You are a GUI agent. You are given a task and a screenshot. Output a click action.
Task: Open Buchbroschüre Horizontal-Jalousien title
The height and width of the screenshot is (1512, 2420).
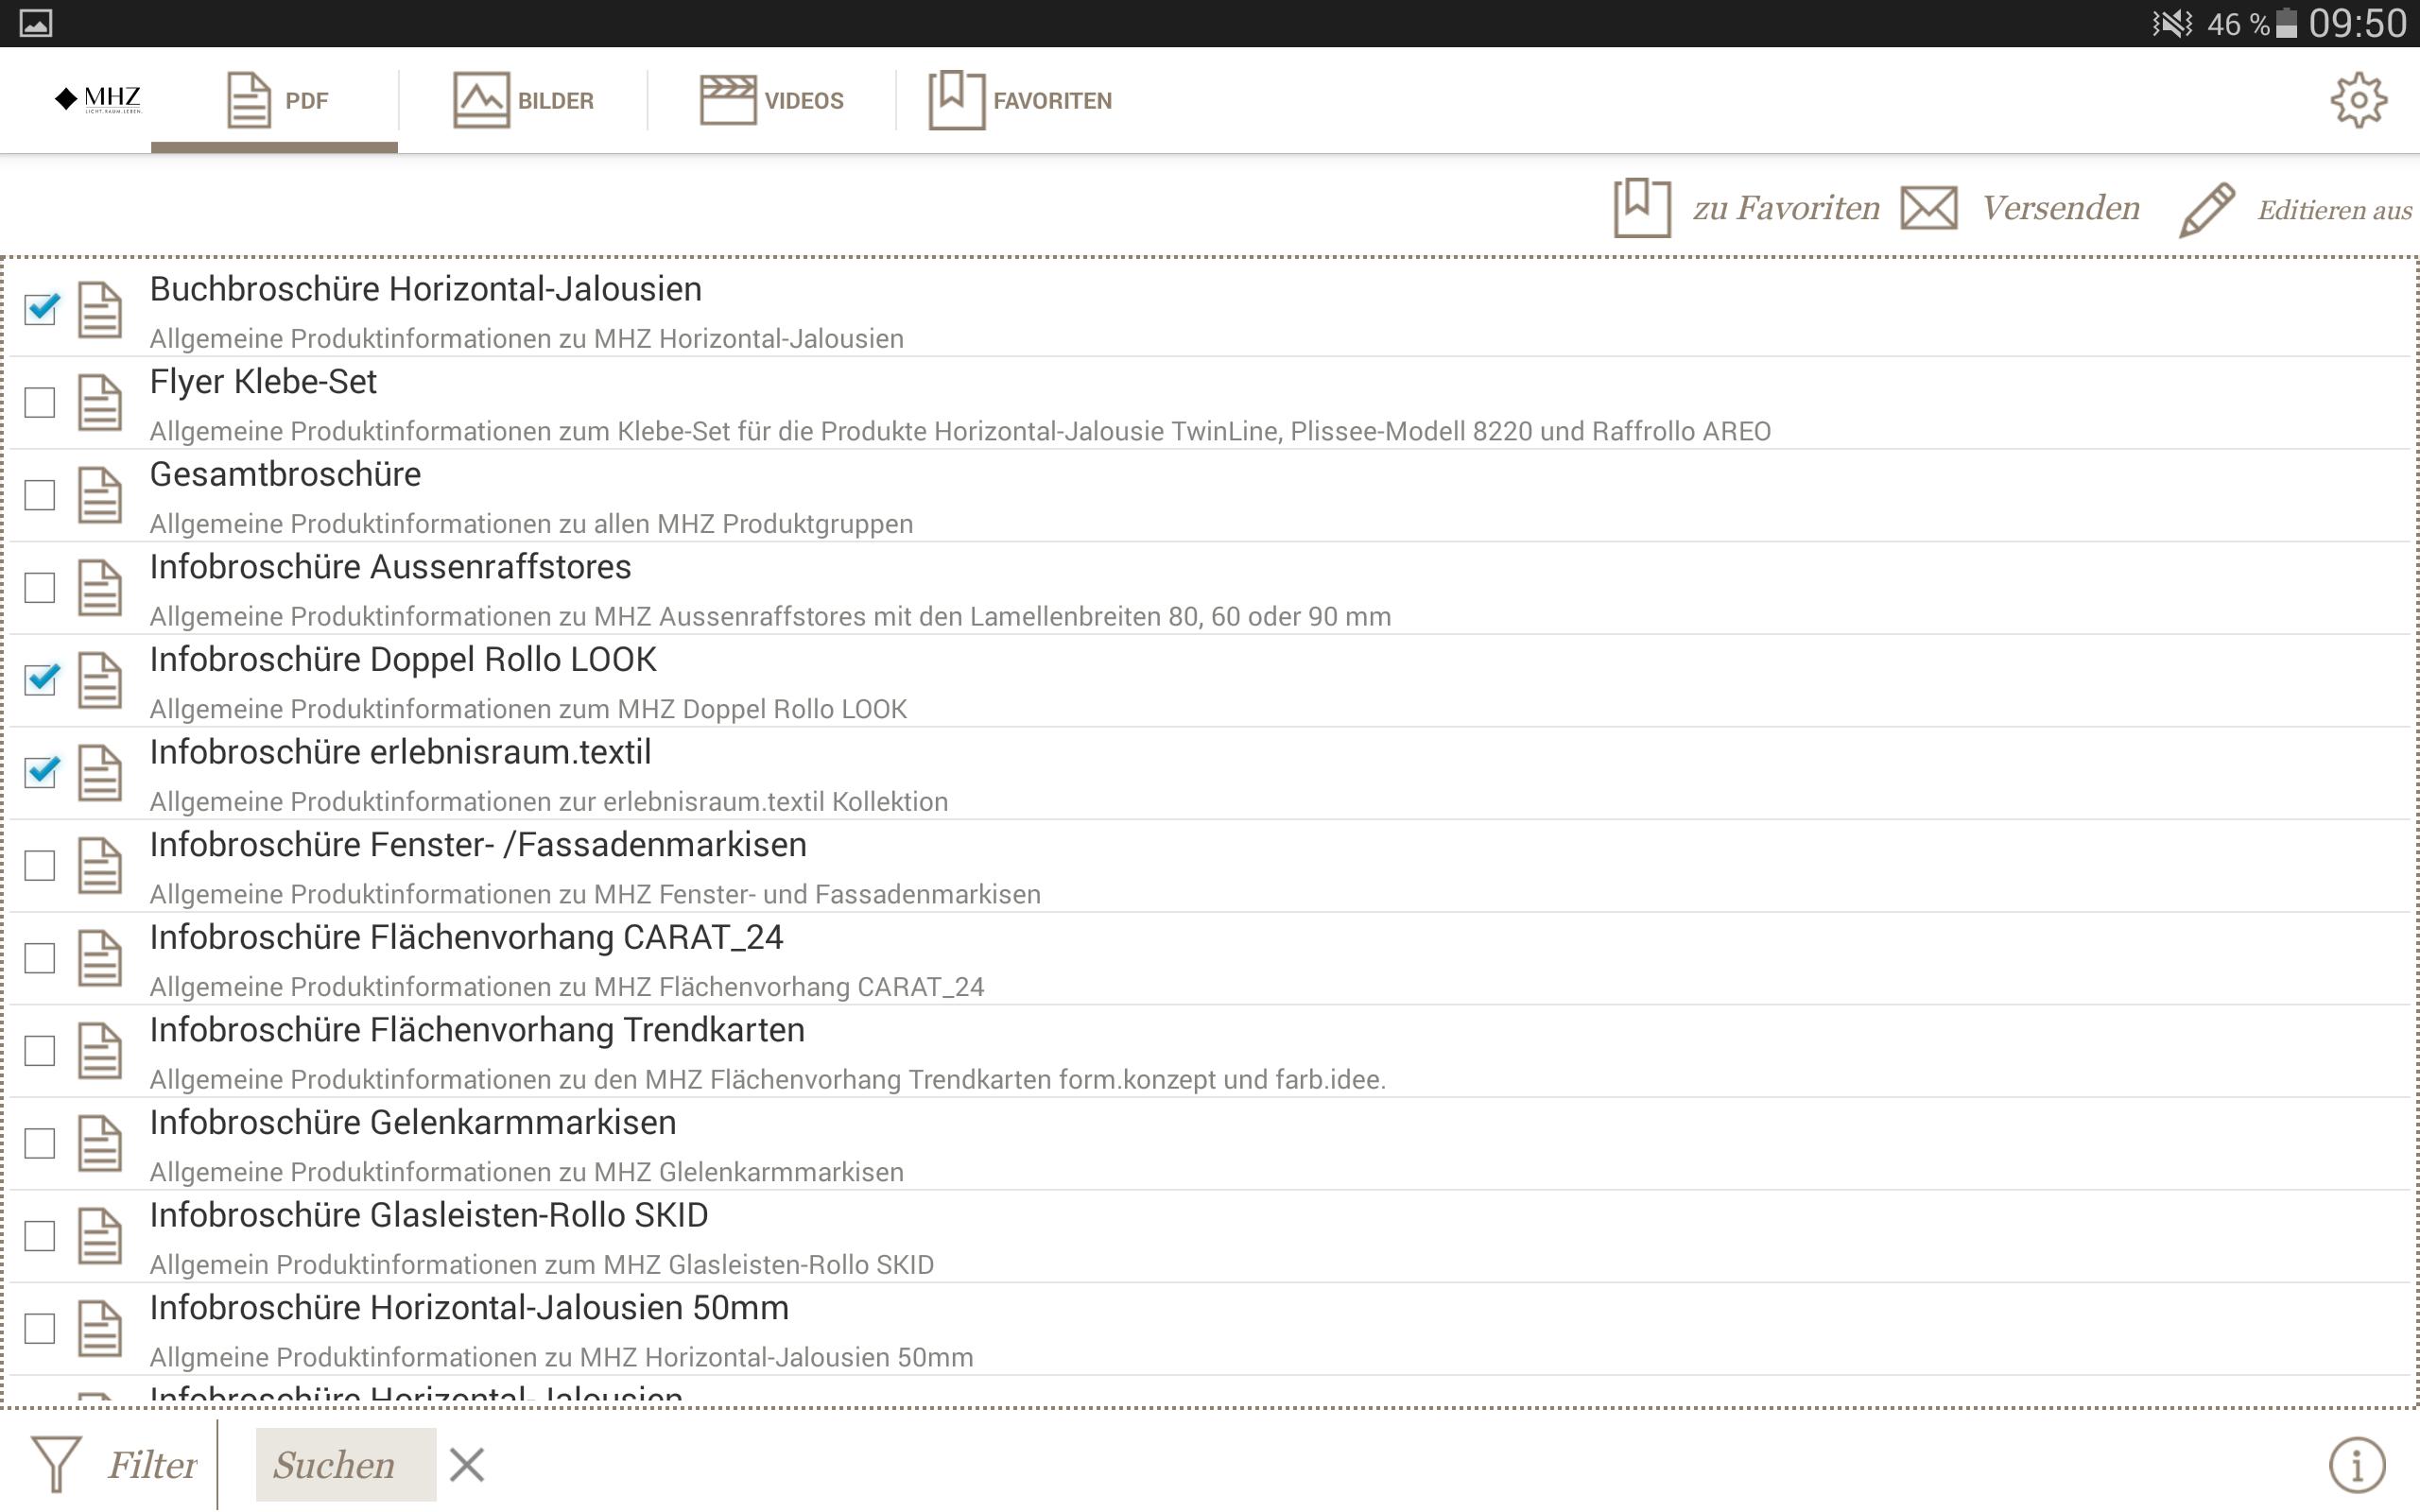[x=425, y=289]
